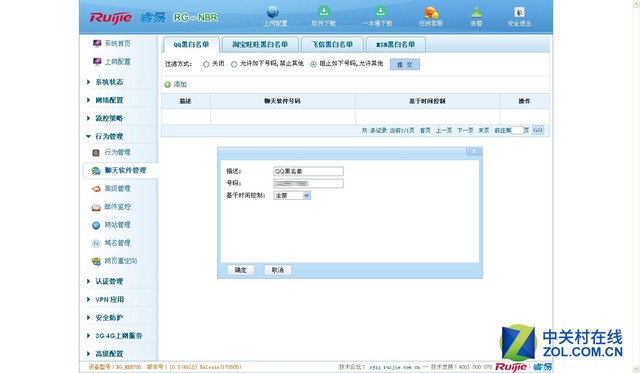Expand the 安全防护 sidebar section
The image size is (640, 373).
[x=109, y=317]
